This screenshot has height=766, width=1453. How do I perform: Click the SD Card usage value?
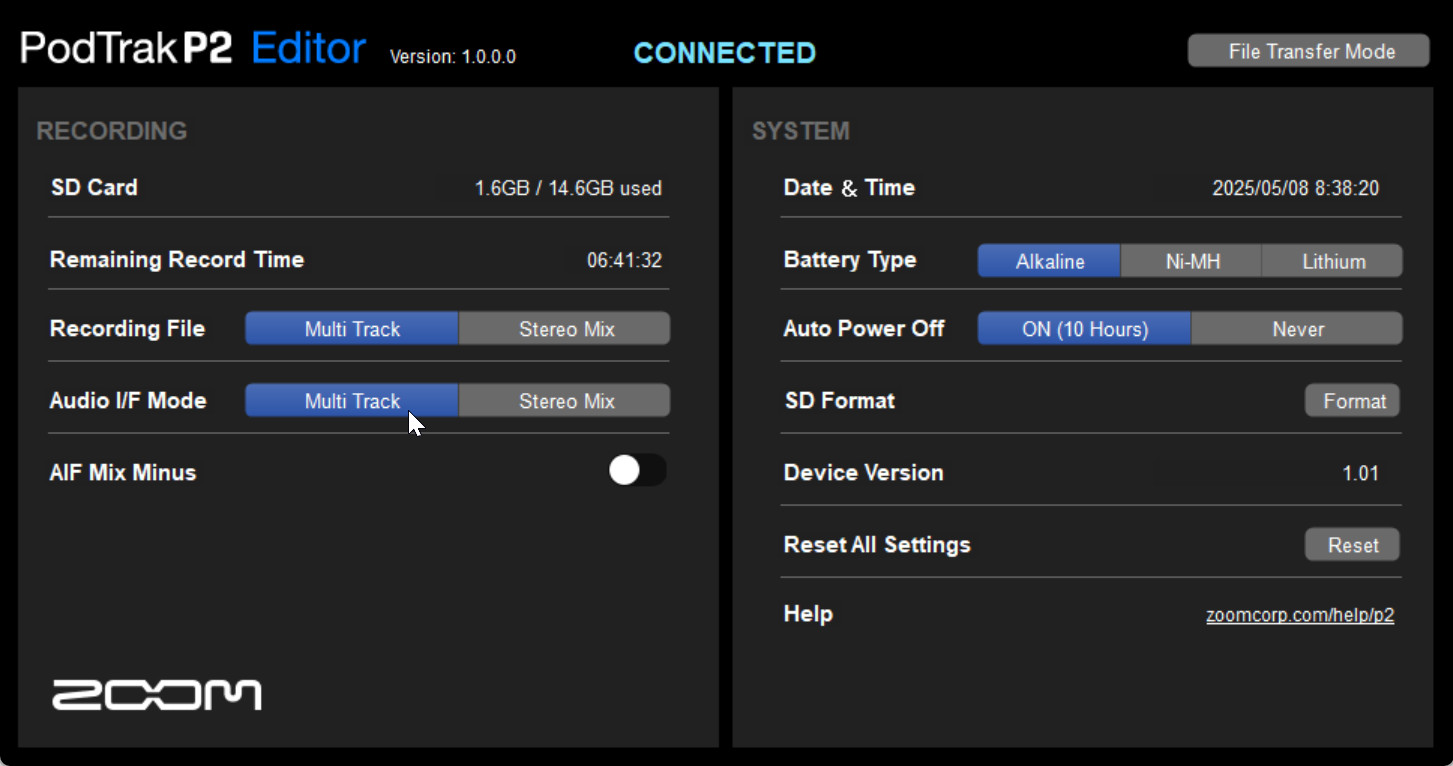pos(568,188)
